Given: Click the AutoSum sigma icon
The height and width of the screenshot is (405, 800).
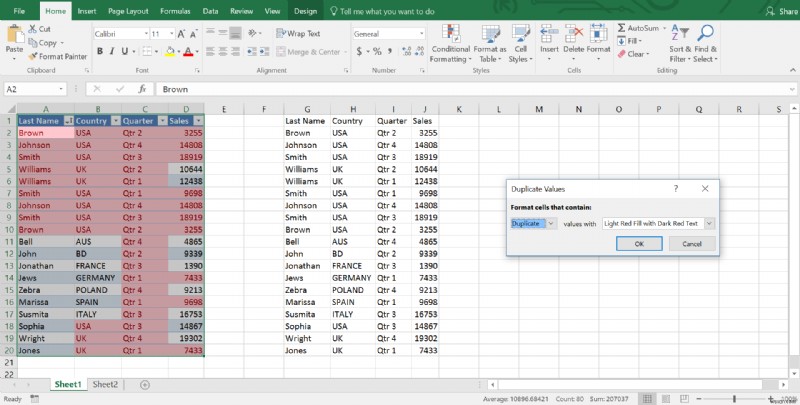Looking at the screenshot, I should 621,28.
